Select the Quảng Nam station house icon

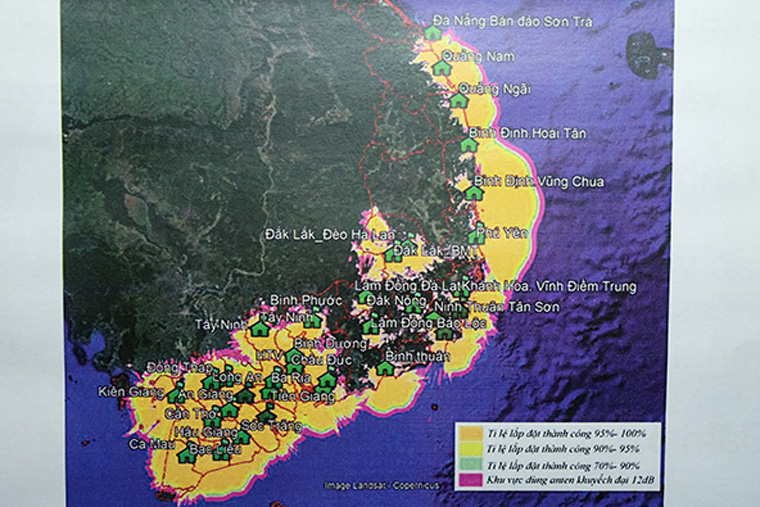441,67
